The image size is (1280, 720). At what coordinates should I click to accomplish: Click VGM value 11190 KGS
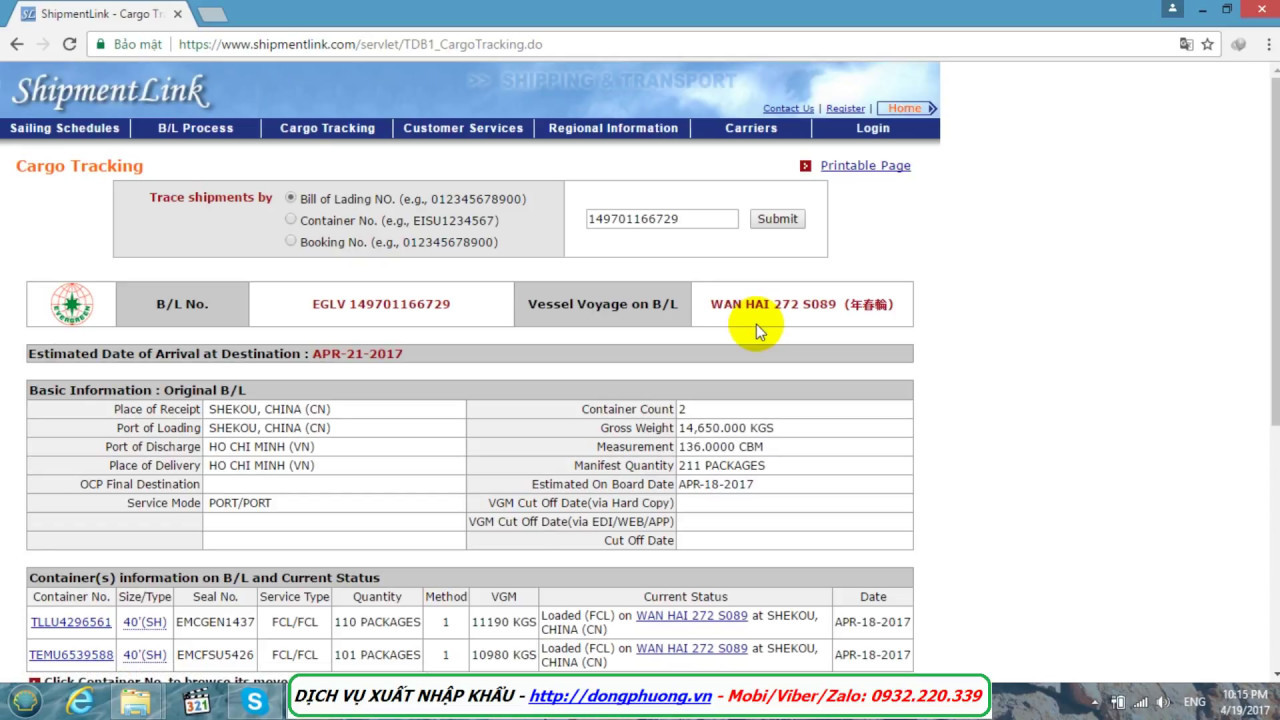coord(504,622)
